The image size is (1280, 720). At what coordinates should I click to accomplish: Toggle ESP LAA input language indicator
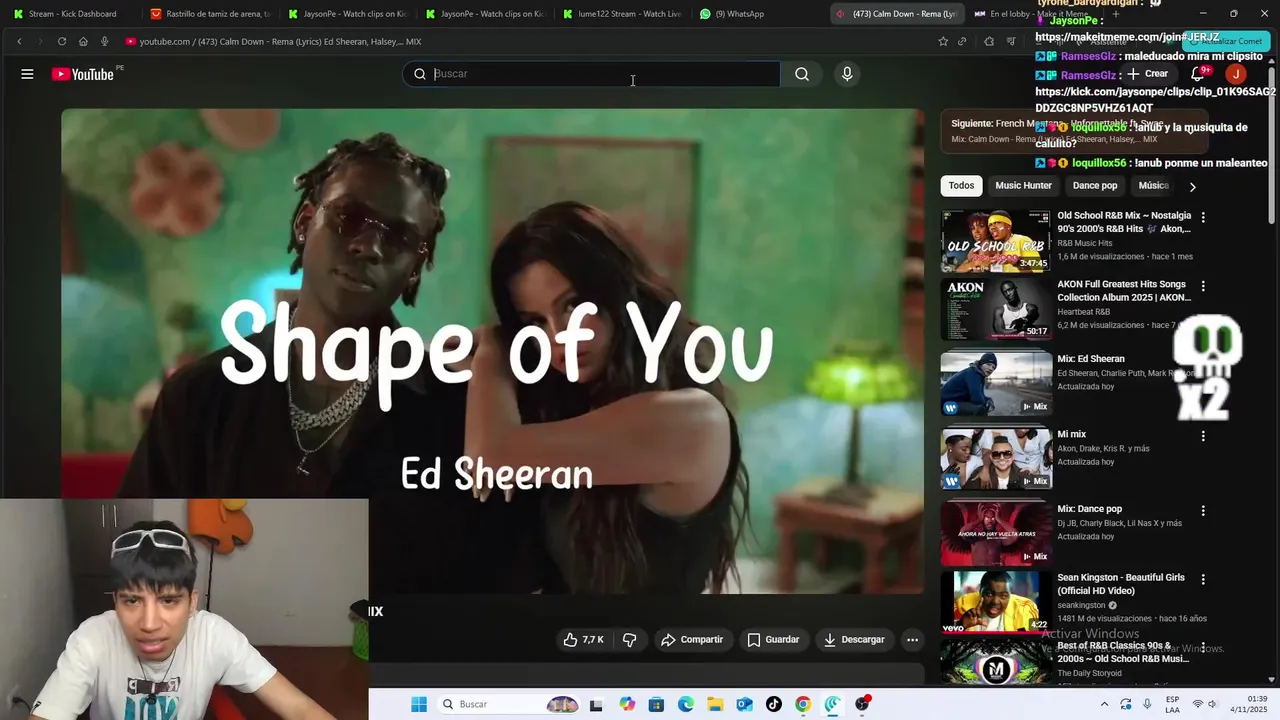click(x=1173, y=704)
